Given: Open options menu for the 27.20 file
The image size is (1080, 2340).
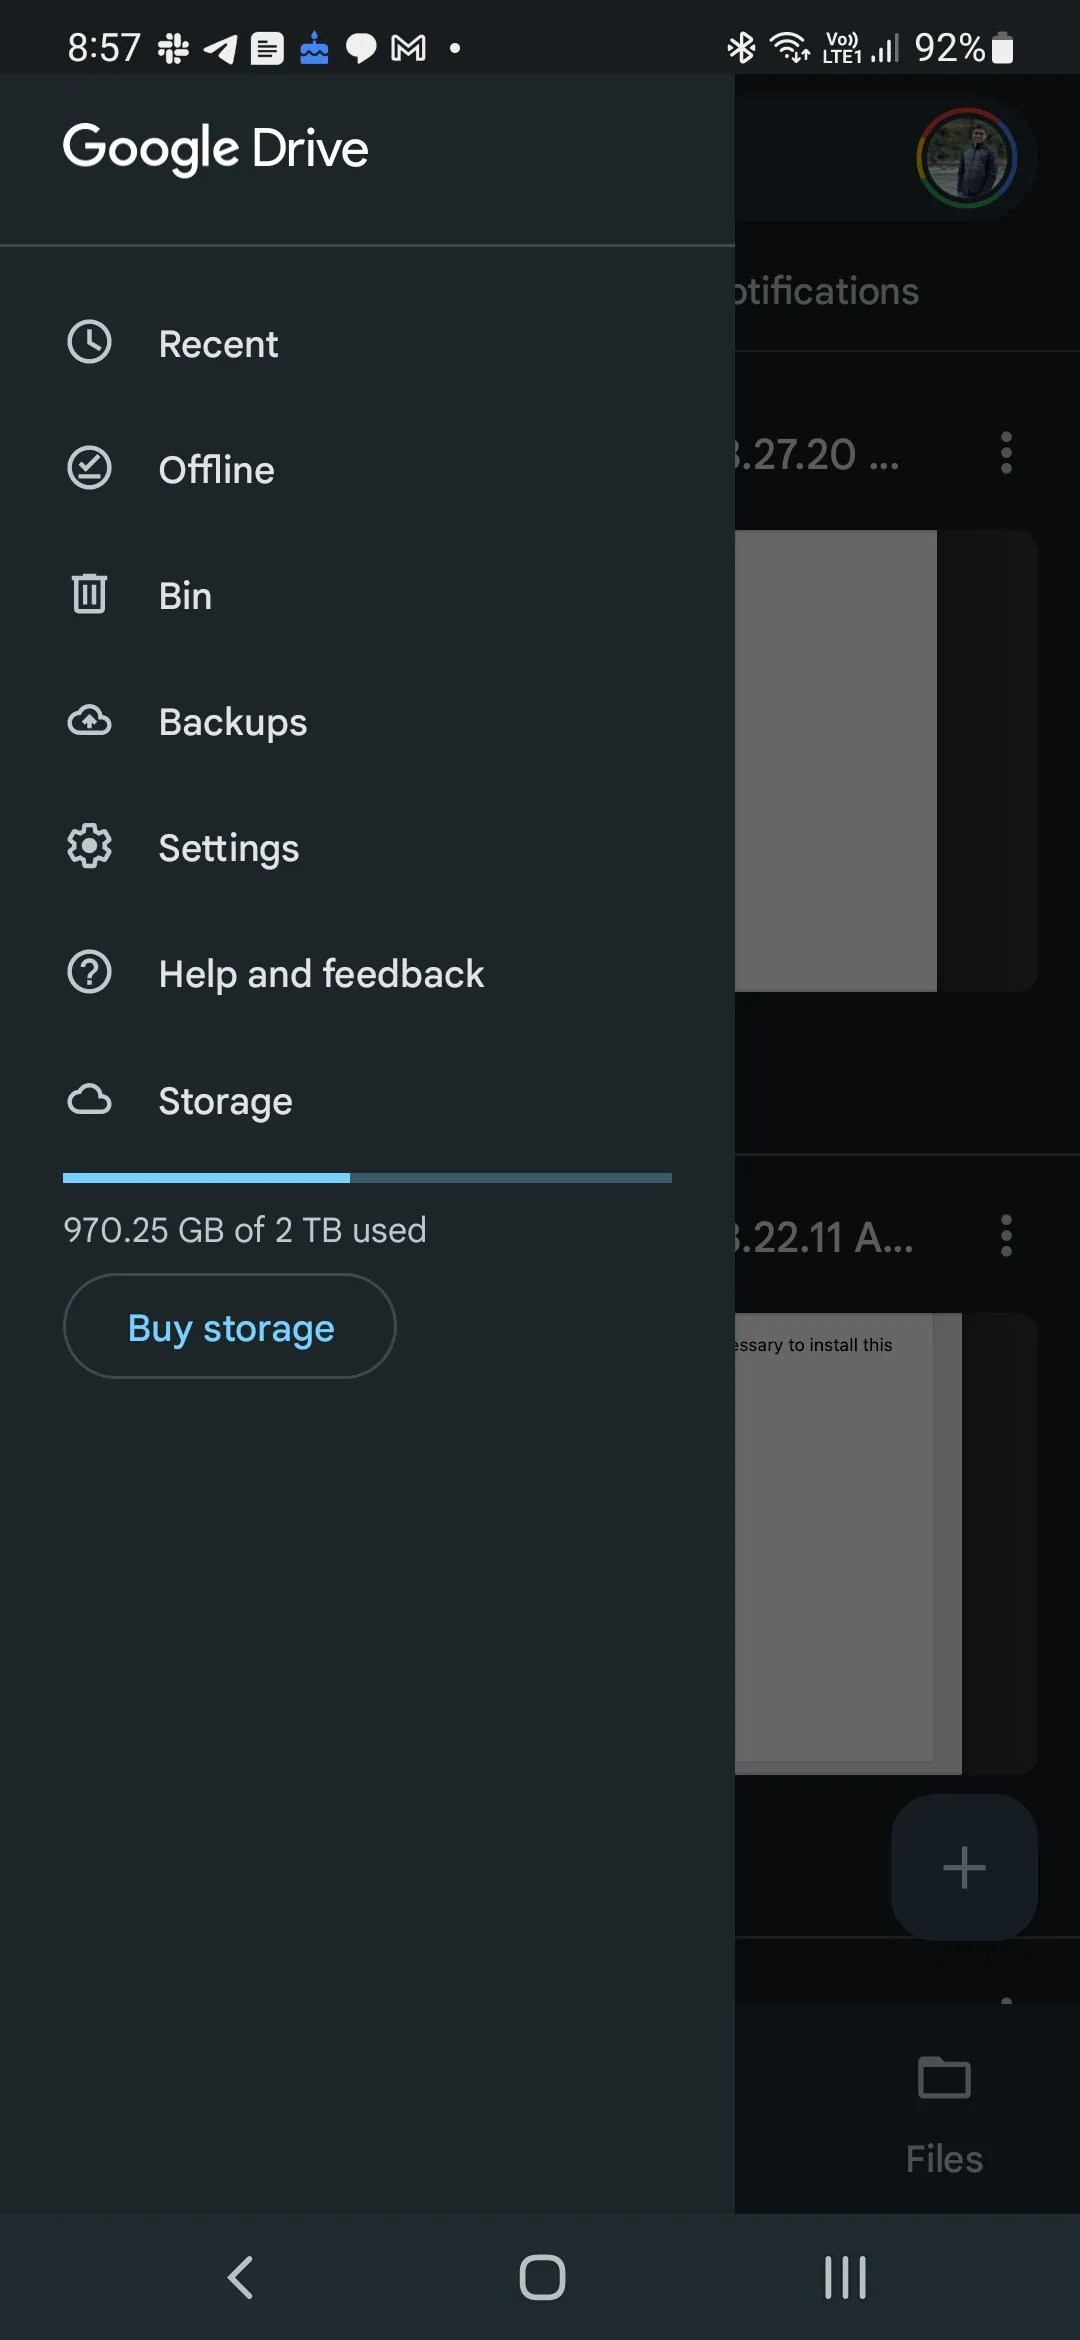Looking at the screenshot, I should tap(1006, 453).
